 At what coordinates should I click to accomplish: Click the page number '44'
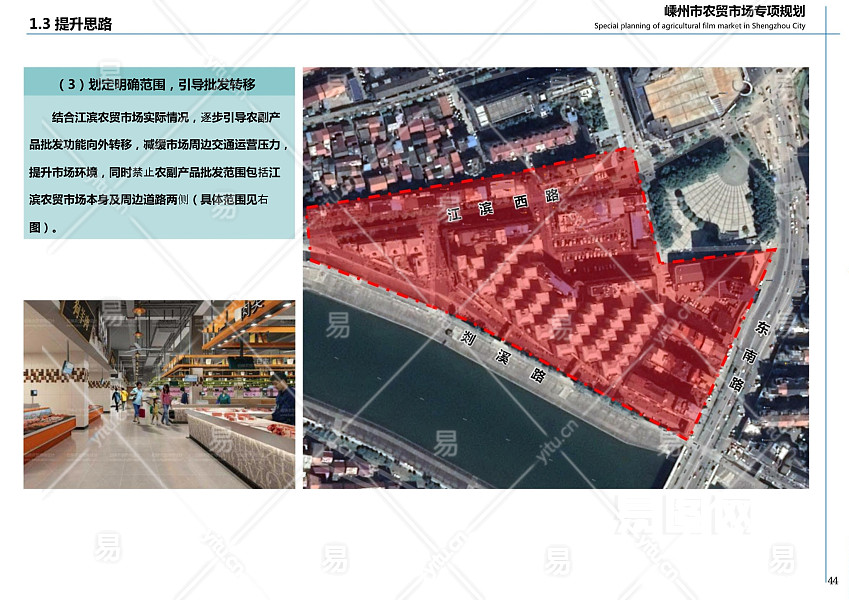click(833, 580)
